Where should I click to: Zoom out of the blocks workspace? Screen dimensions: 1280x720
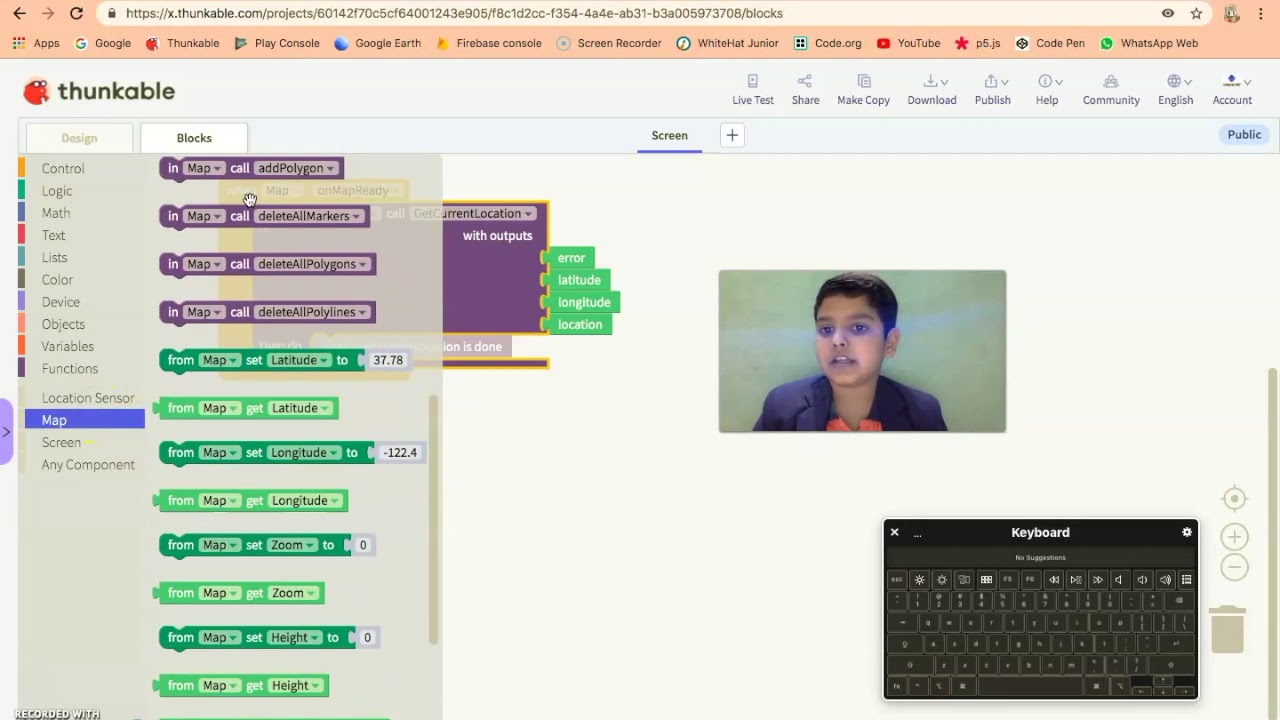click(1235, 567)
